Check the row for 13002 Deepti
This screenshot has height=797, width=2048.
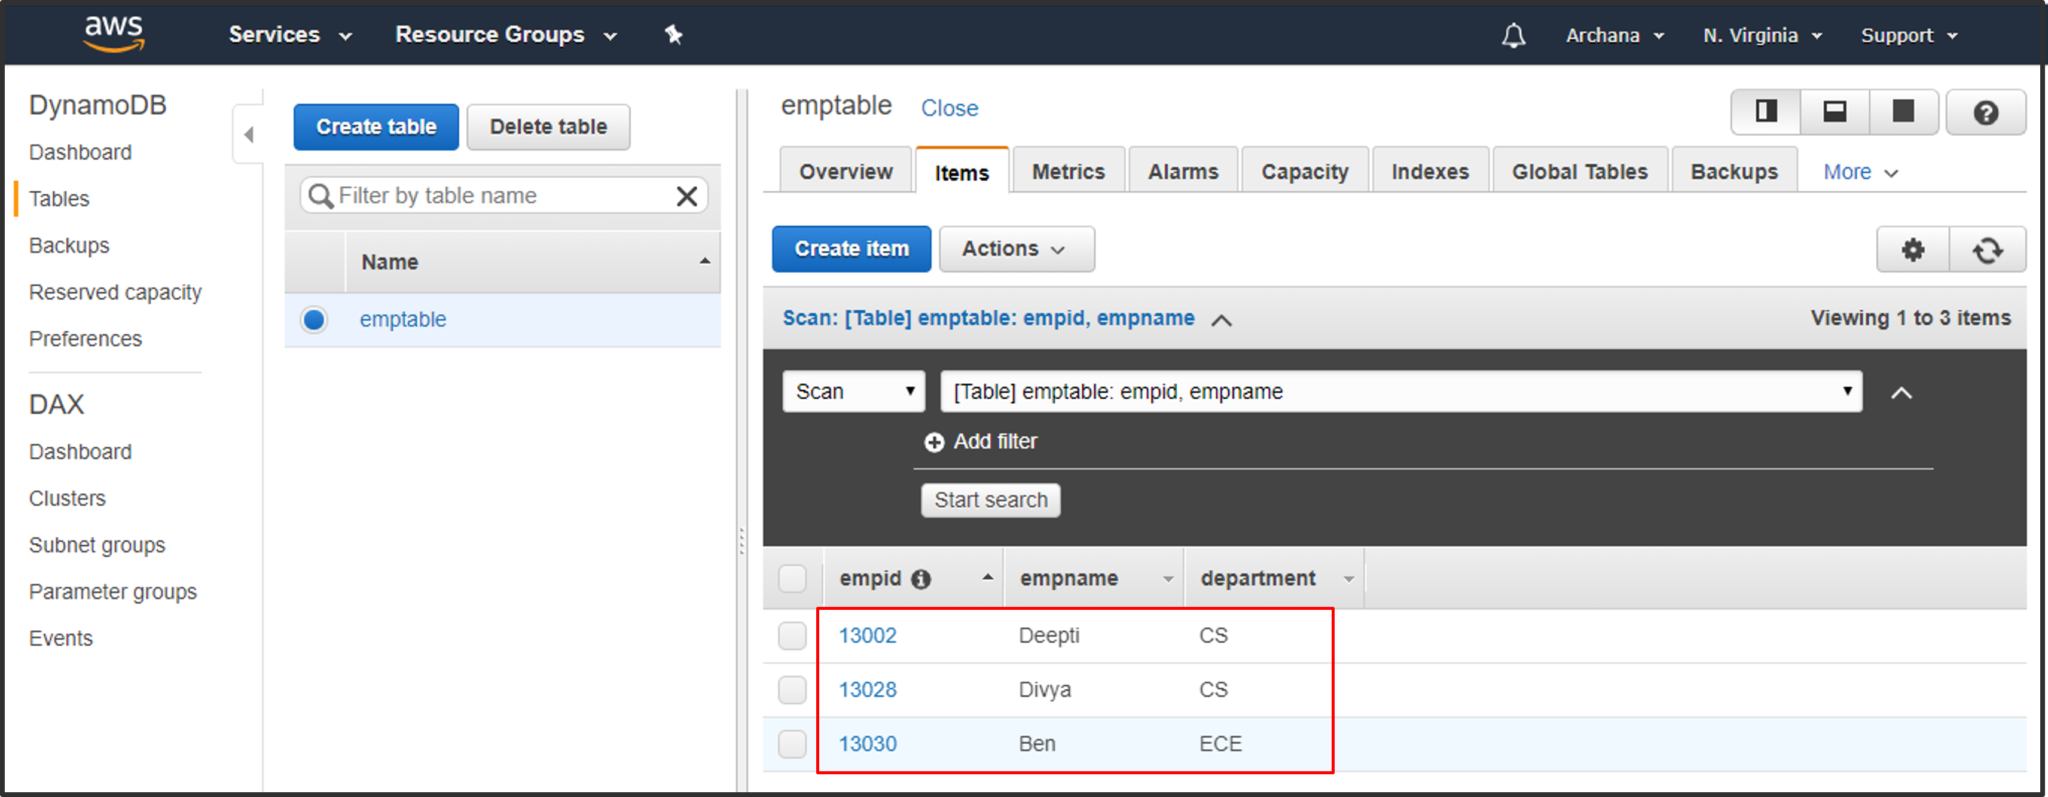(792, 636)
